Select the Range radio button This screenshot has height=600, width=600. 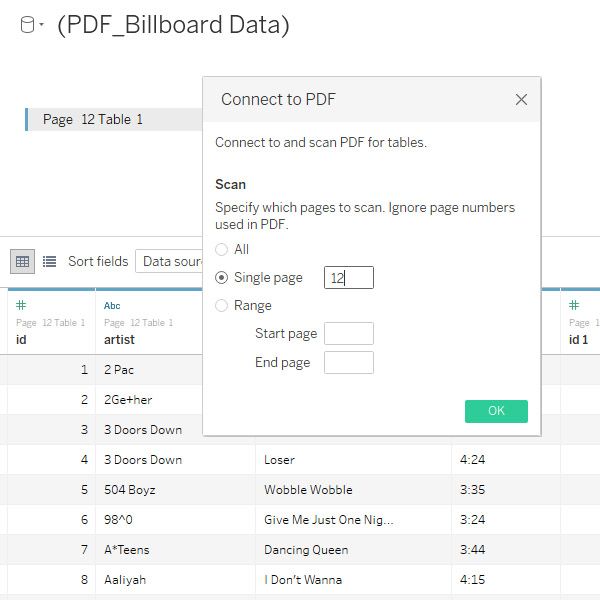(x=222, y=305)
